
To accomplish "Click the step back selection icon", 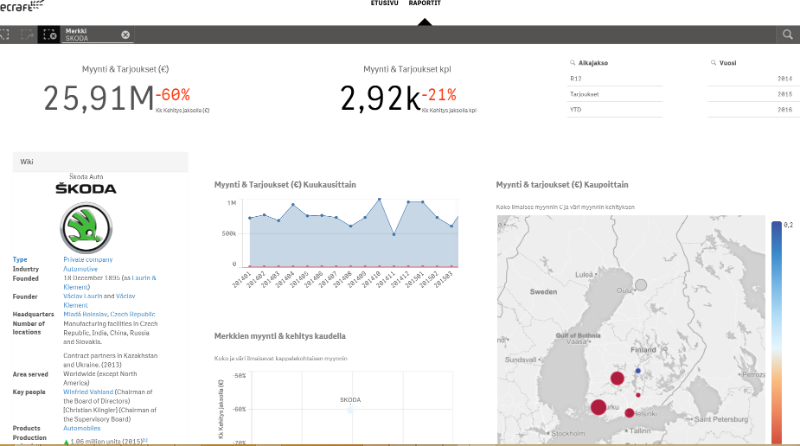I will tap(5, 35).
